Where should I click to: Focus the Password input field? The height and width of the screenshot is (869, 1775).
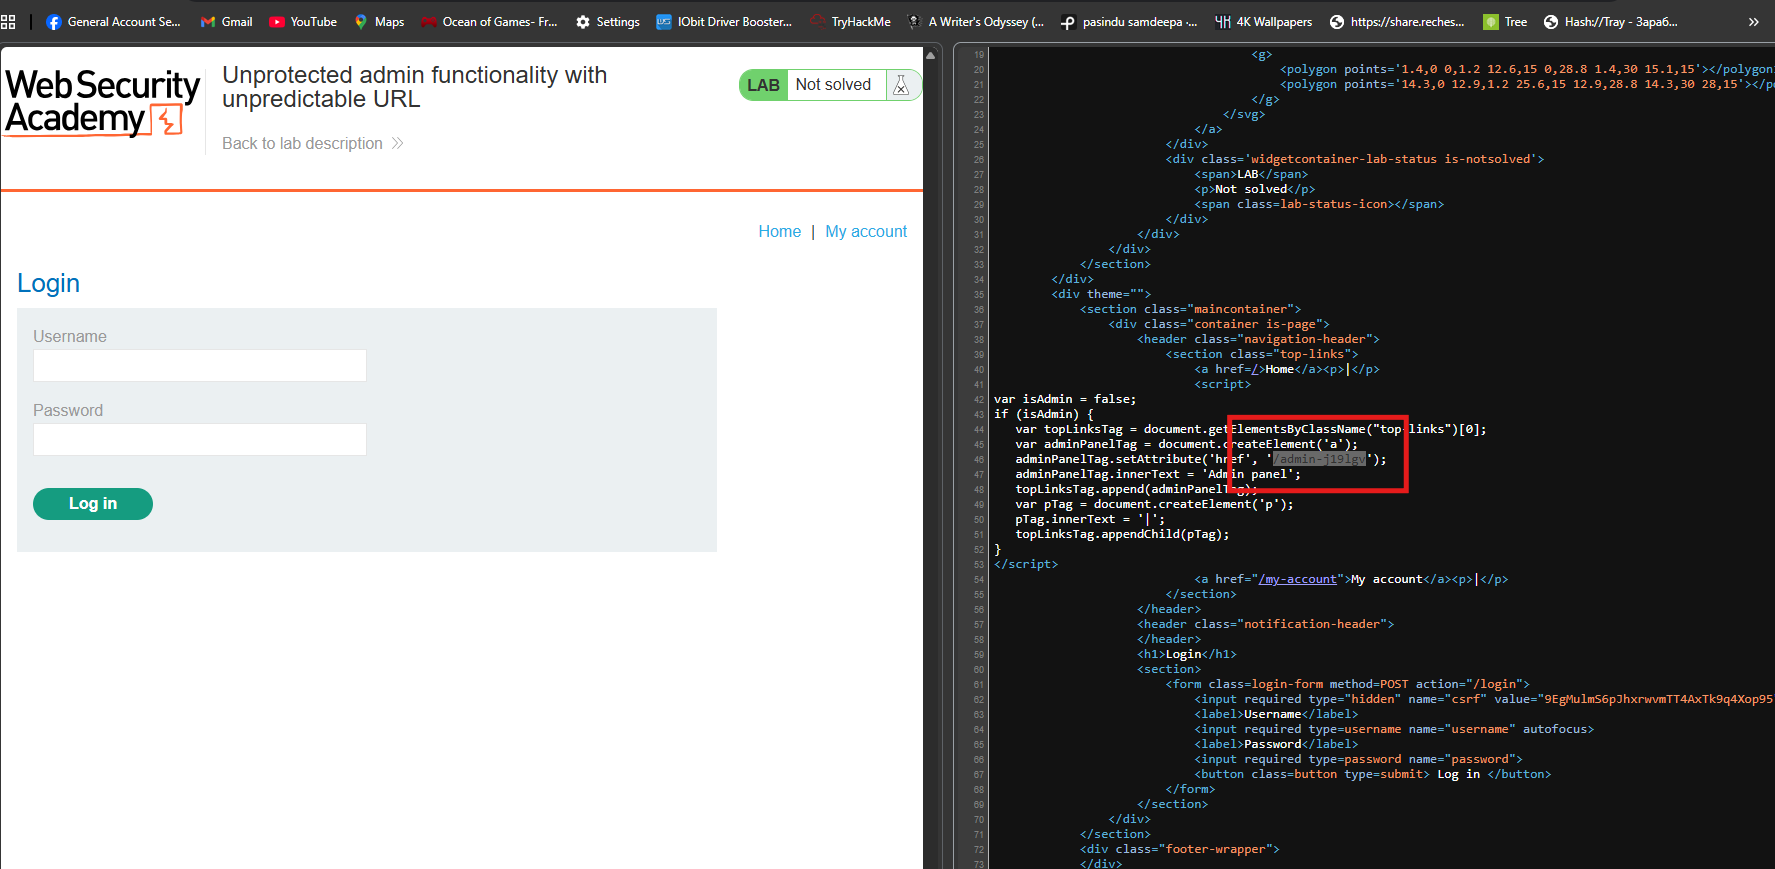point(200,439)
